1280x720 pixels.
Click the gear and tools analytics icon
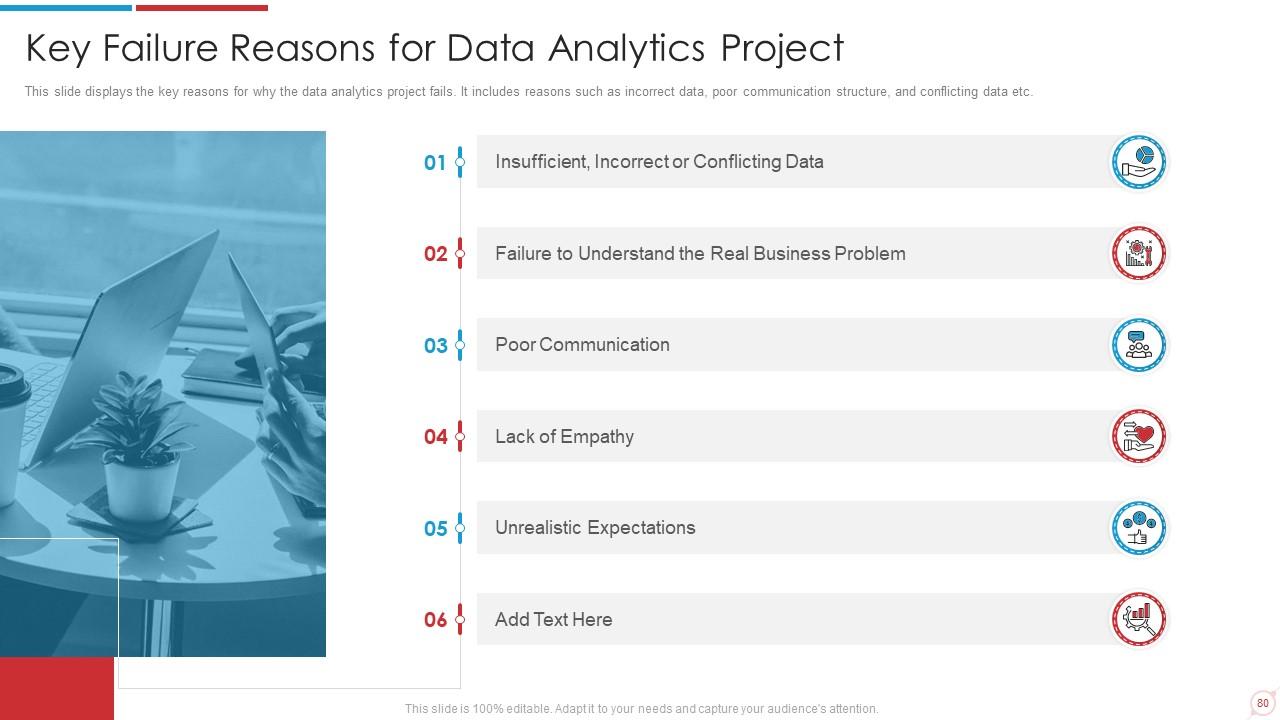1139,254
